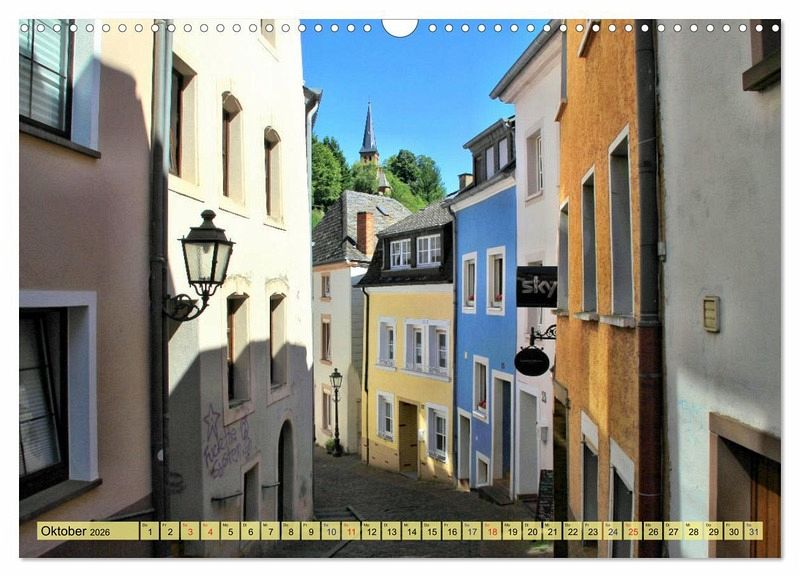Click the day 24 cell

tap(613, 531)
